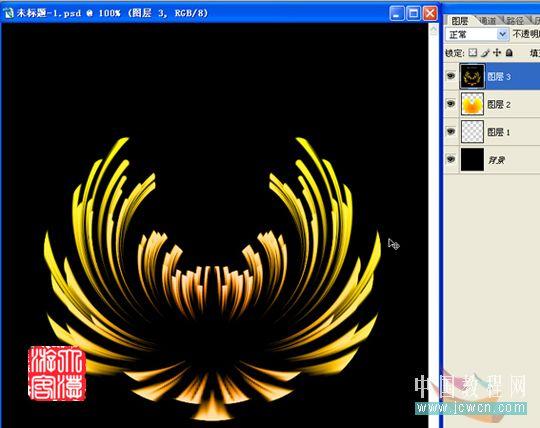Select the 图层 1 layer by name
540x428 pixels.
[499, 132]
